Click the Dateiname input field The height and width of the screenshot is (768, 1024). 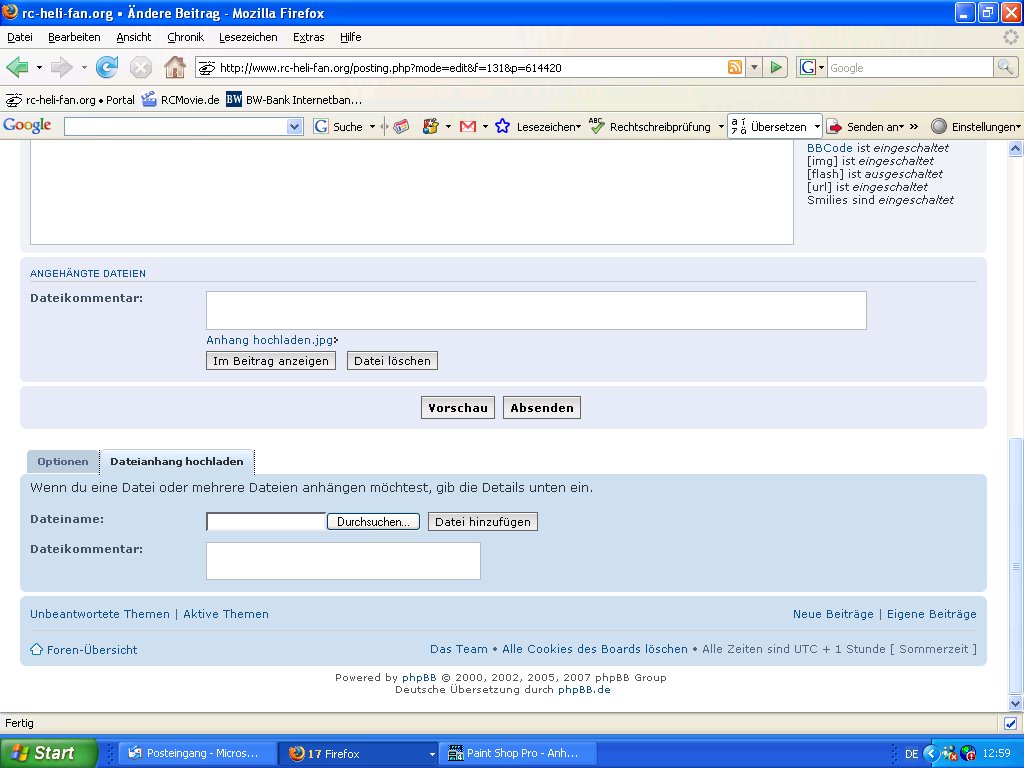[x=266, y=522]
